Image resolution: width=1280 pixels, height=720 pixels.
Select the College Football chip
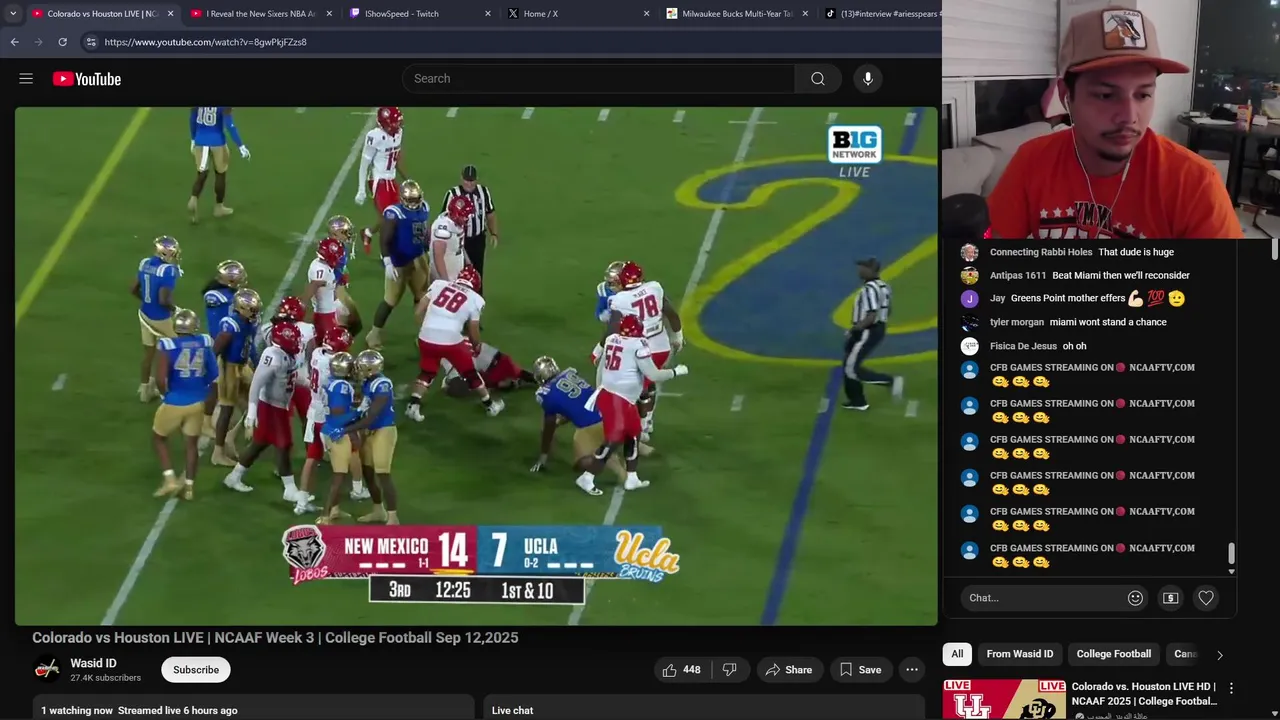1114,654
